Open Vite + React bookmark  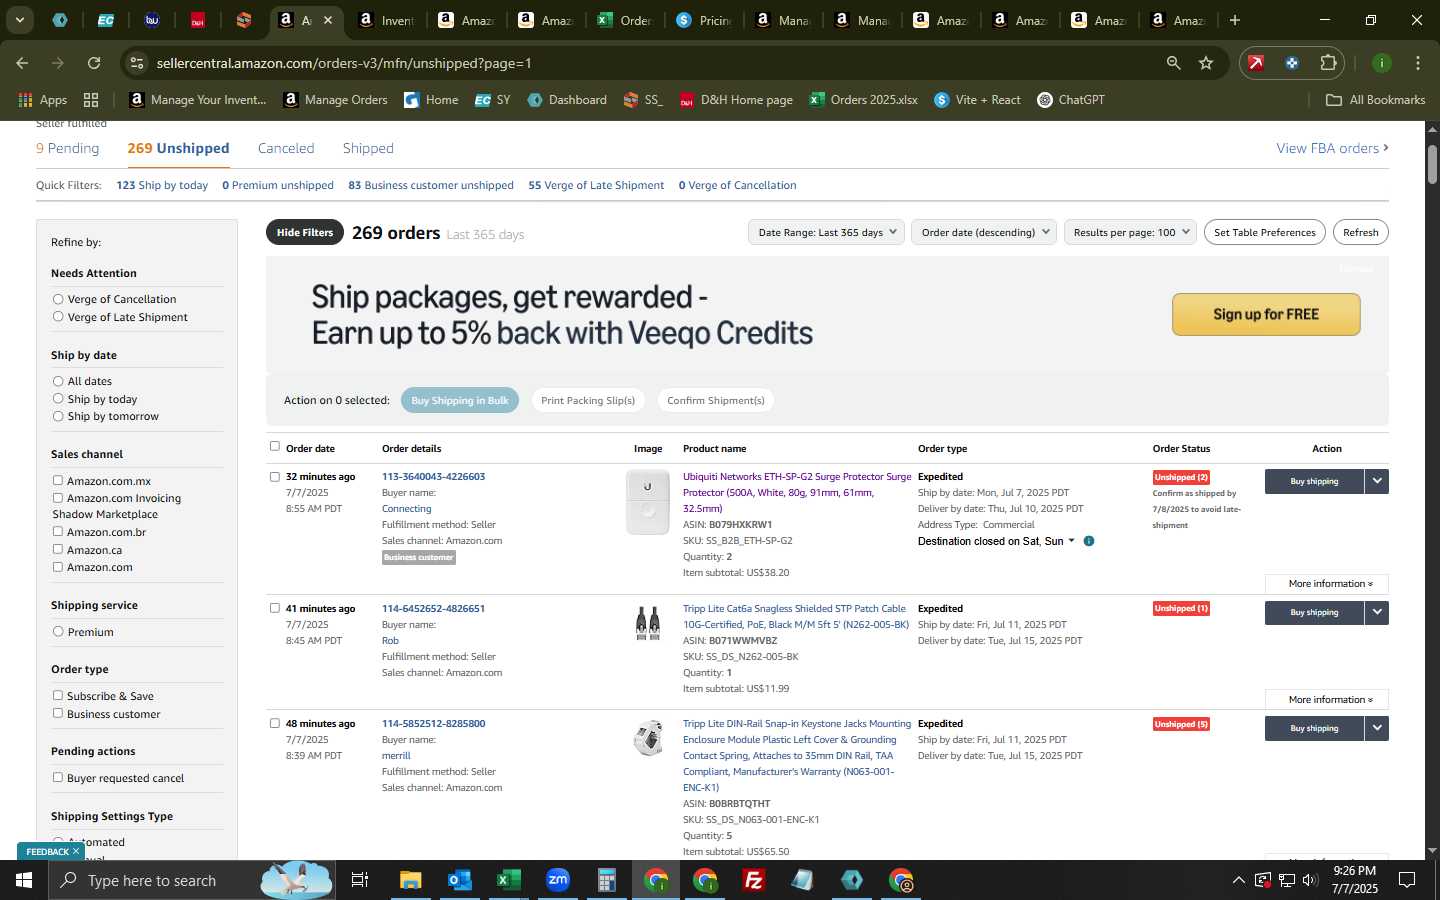[x=977, y=100]
